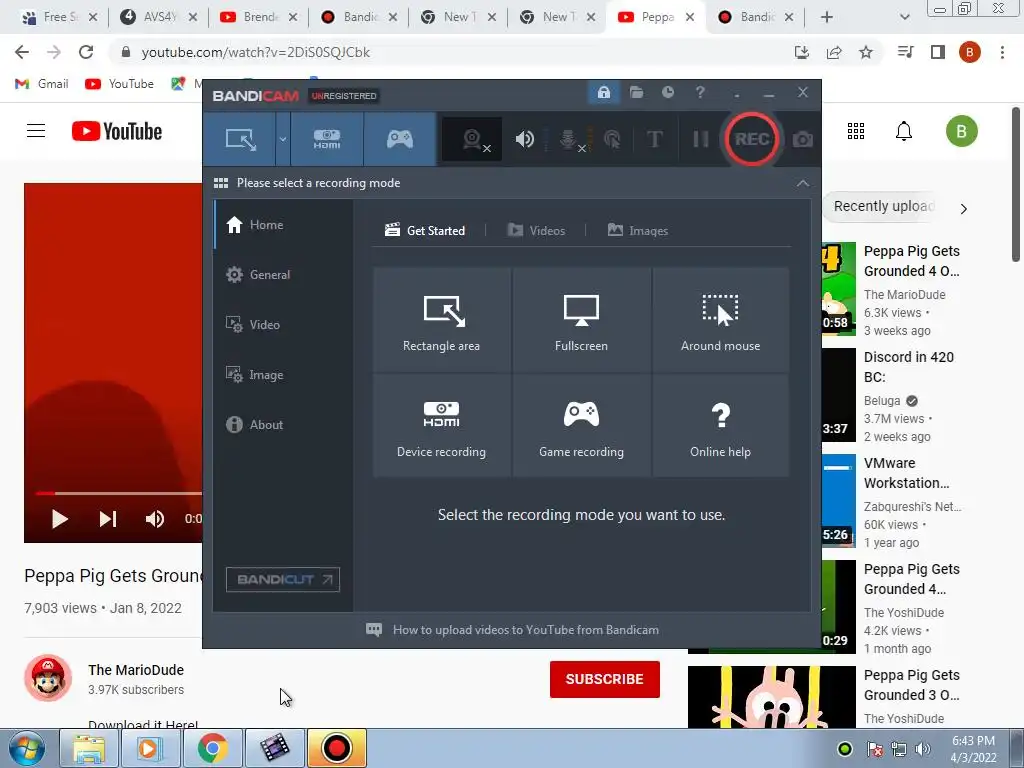Open Peppa Pig Gets Grounded 4 by MarioDude

(912, 261)
